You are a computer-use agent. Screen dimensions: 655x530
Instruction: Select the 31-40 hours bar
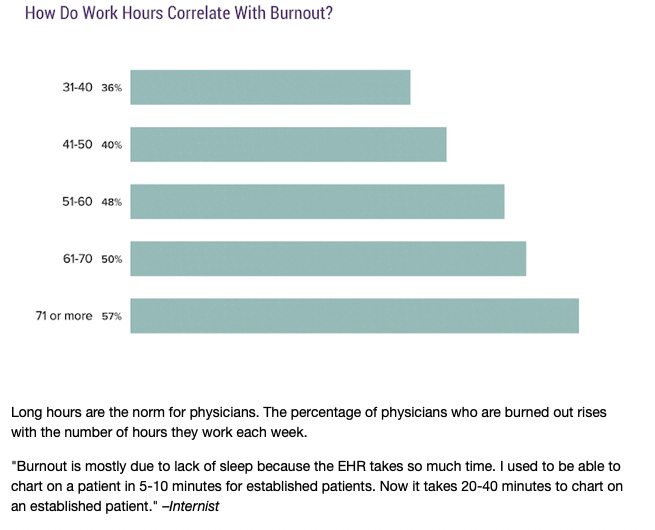tap(270, 87)
